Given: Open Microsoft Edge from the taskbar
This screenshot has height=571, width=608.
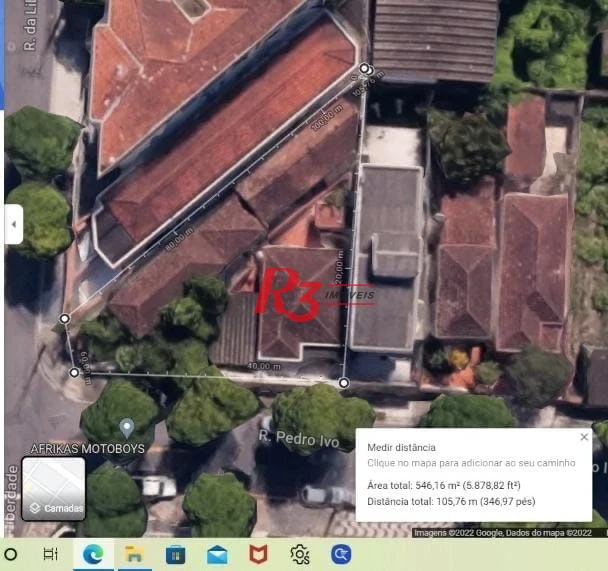Looking at the screenshot, I should (93, 554).
